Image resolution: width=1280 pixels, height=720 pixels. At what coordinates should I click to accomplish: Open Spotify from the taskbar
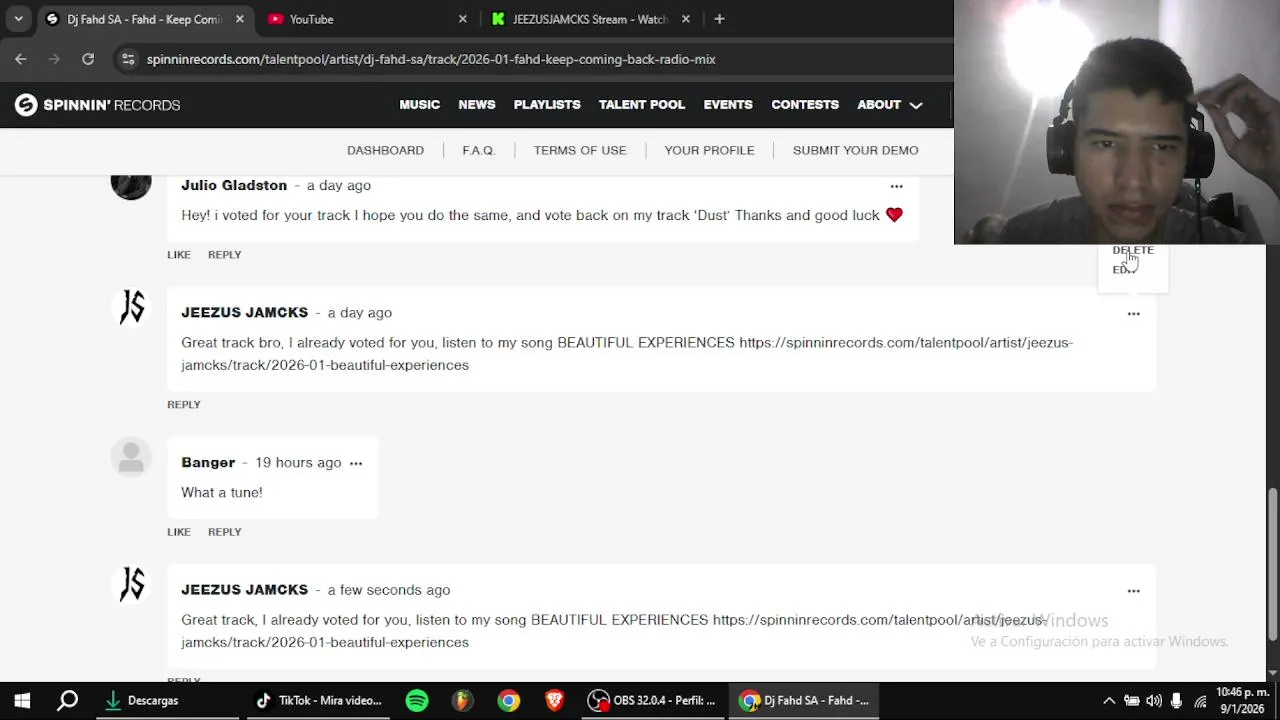click(417, 701)
